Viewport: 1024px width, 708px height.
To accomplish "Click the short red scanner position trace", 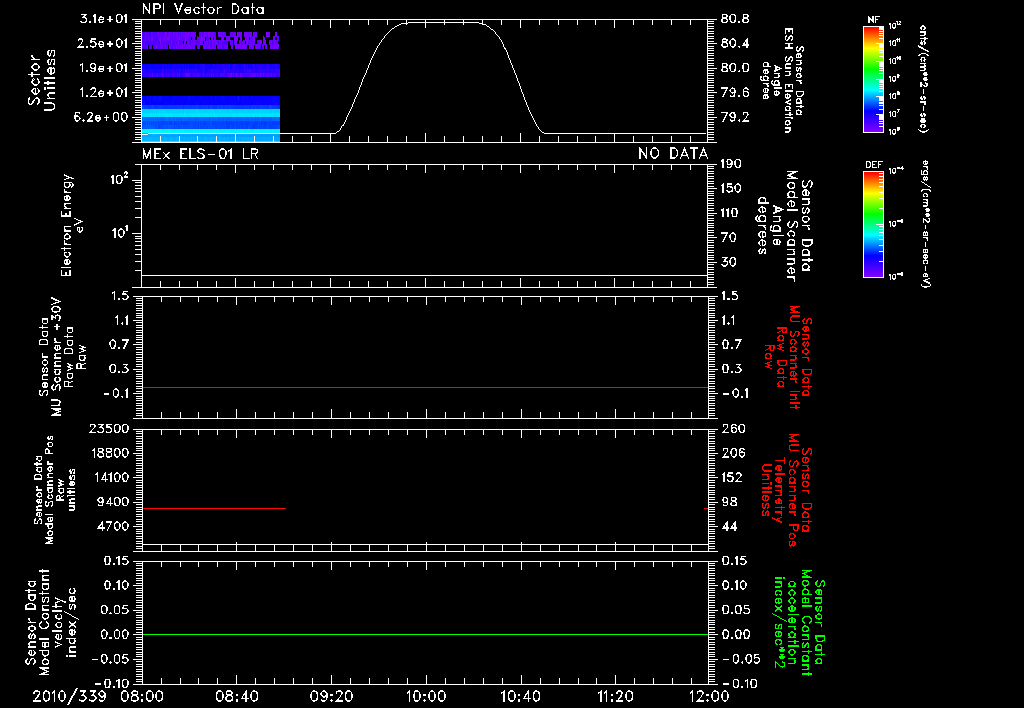I will pyautogui.click(x=214, y=508).
